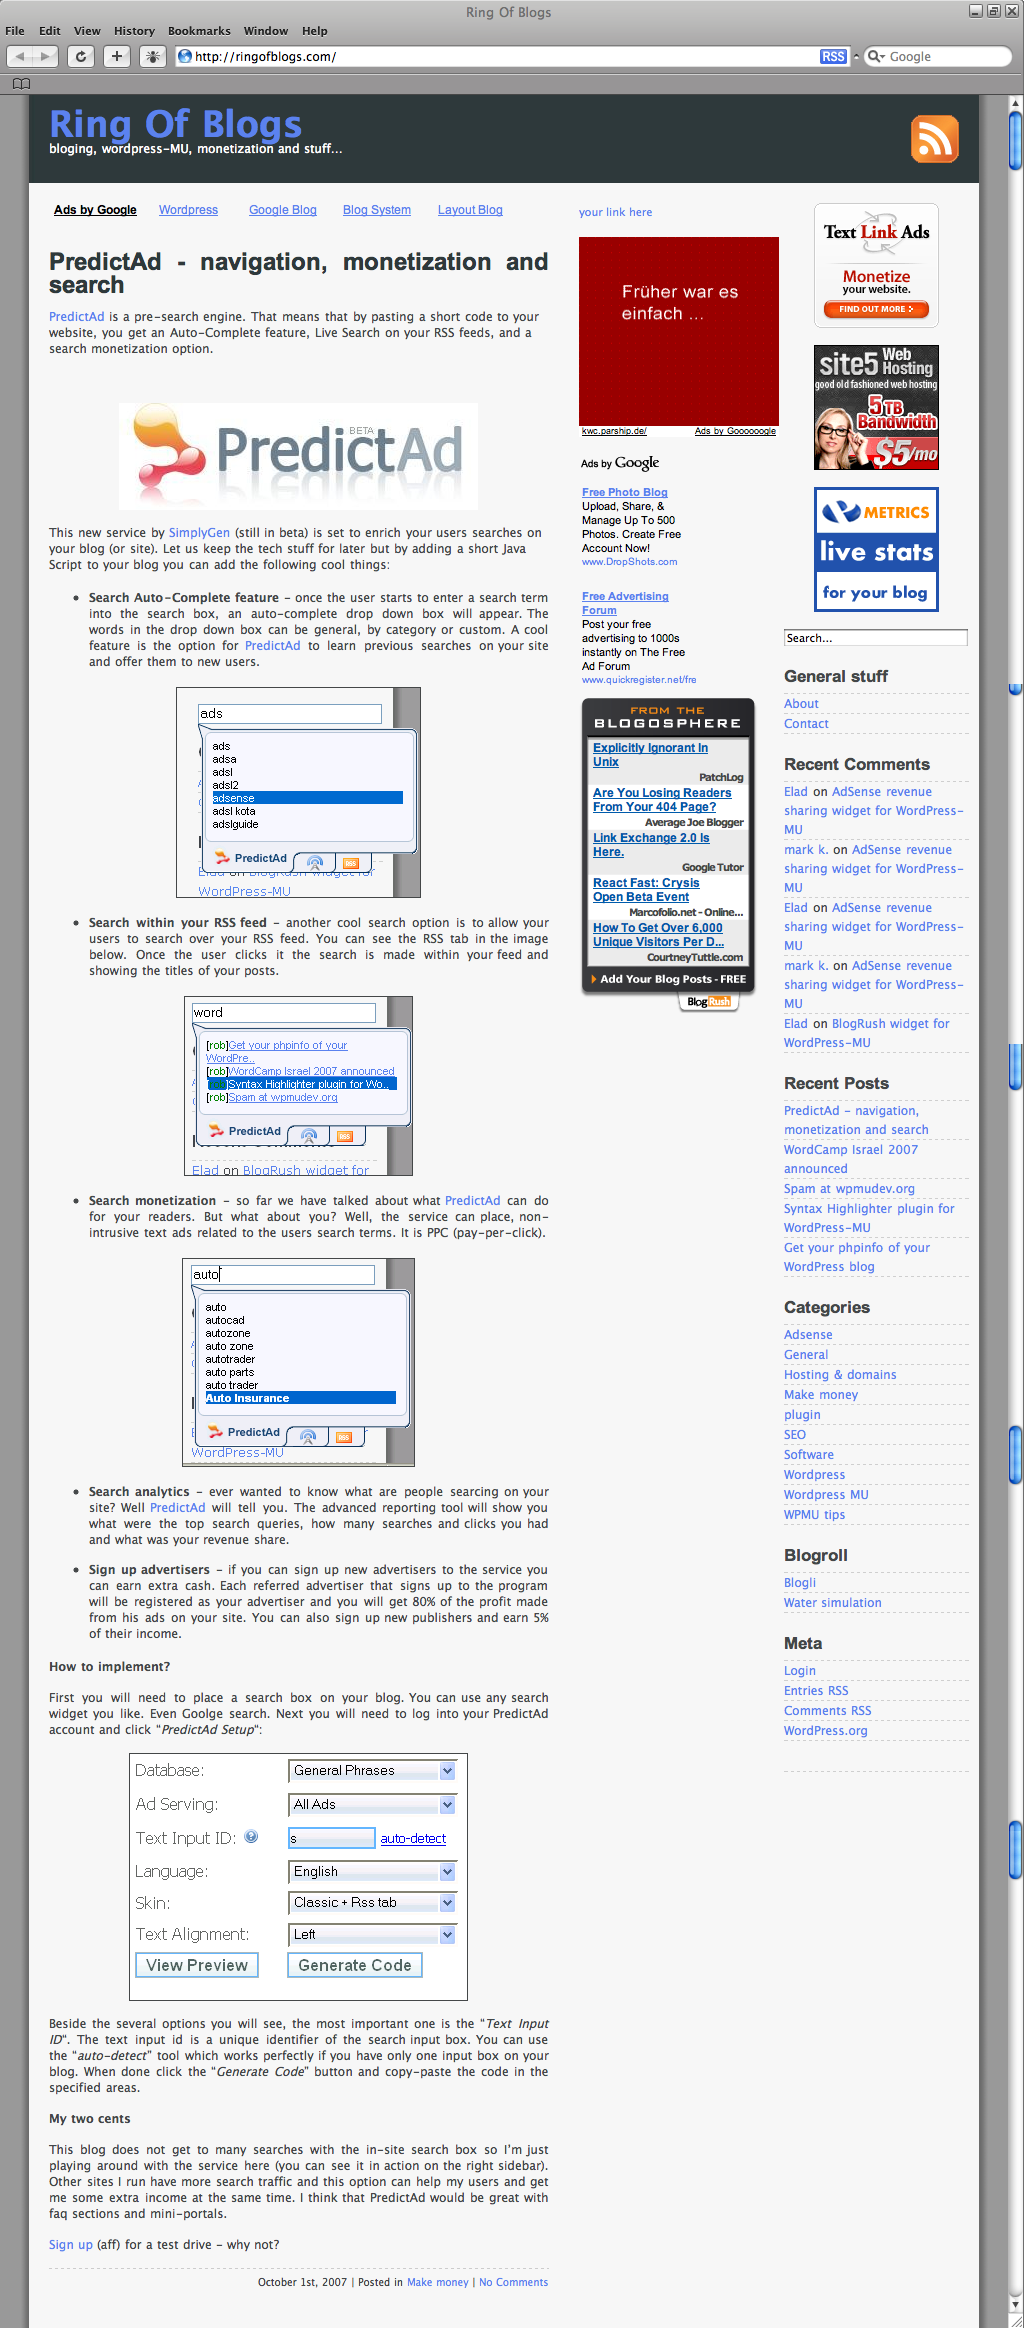Click the Make money category link in footer
The width and height of the screenshot is (1024, 2328).
click(438, 2282)
